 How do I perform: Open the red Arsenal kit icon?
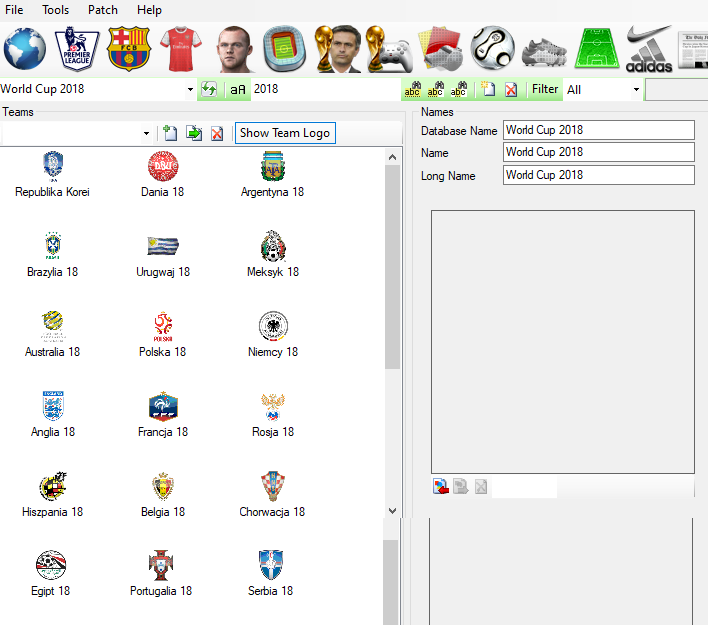tap(181, 48)
